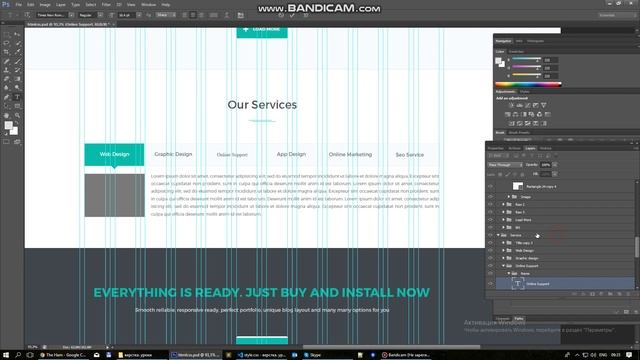640x360 pixels.
Task: Select the Eraser tool
Action: click(7, 79)
